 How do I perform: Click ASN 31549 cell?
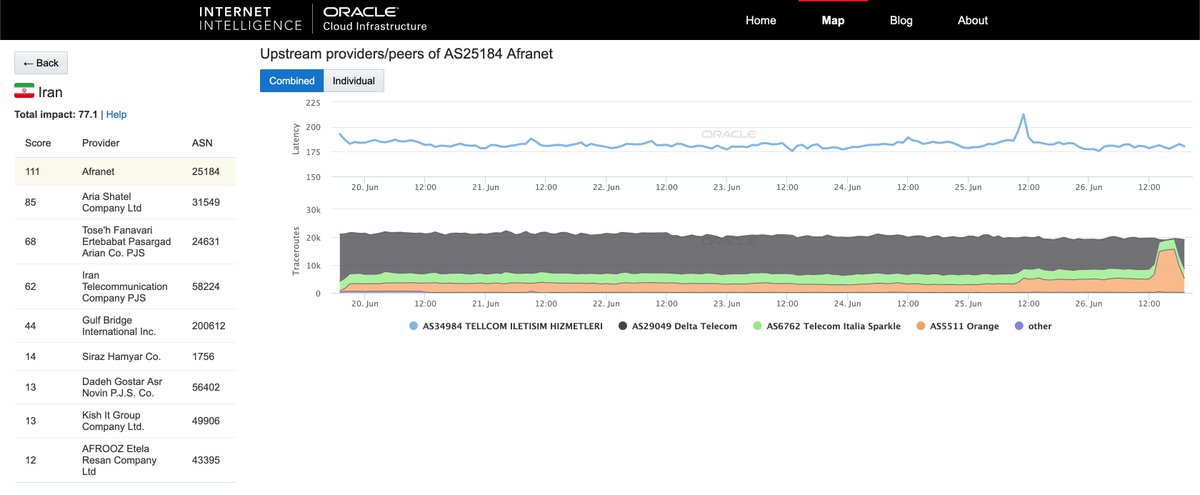(205, 202)
